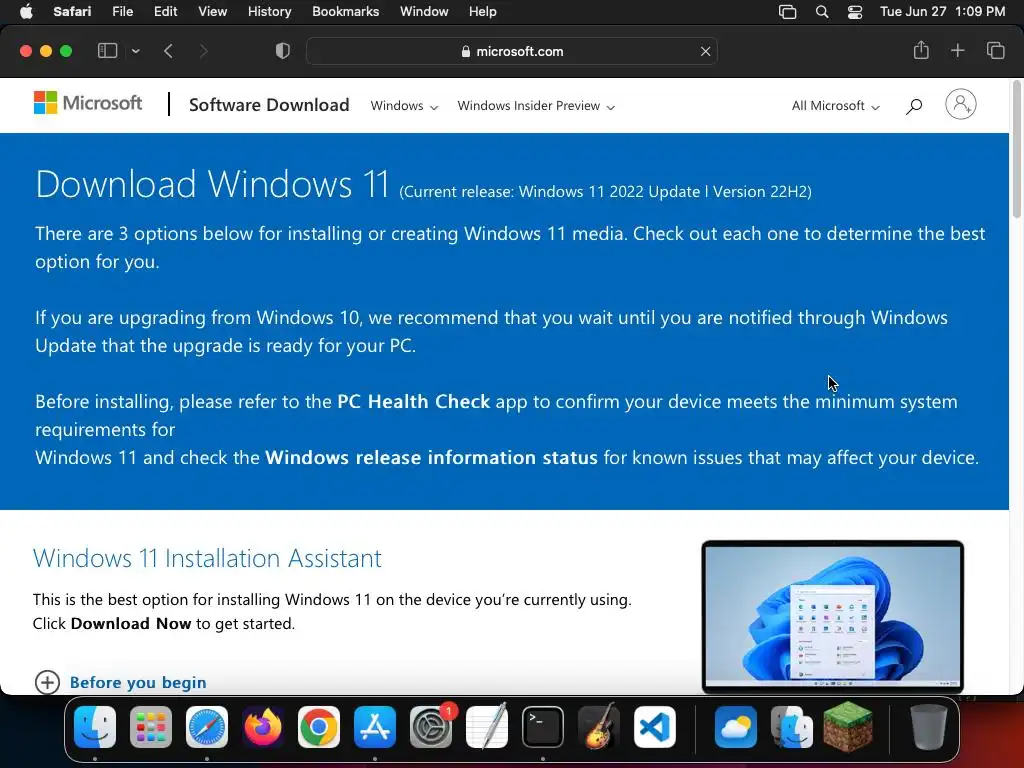This screenshot has height=768, width=1024.
Task: Click the Windows 11 Installation Assistant heading
Action: [207, 558]
